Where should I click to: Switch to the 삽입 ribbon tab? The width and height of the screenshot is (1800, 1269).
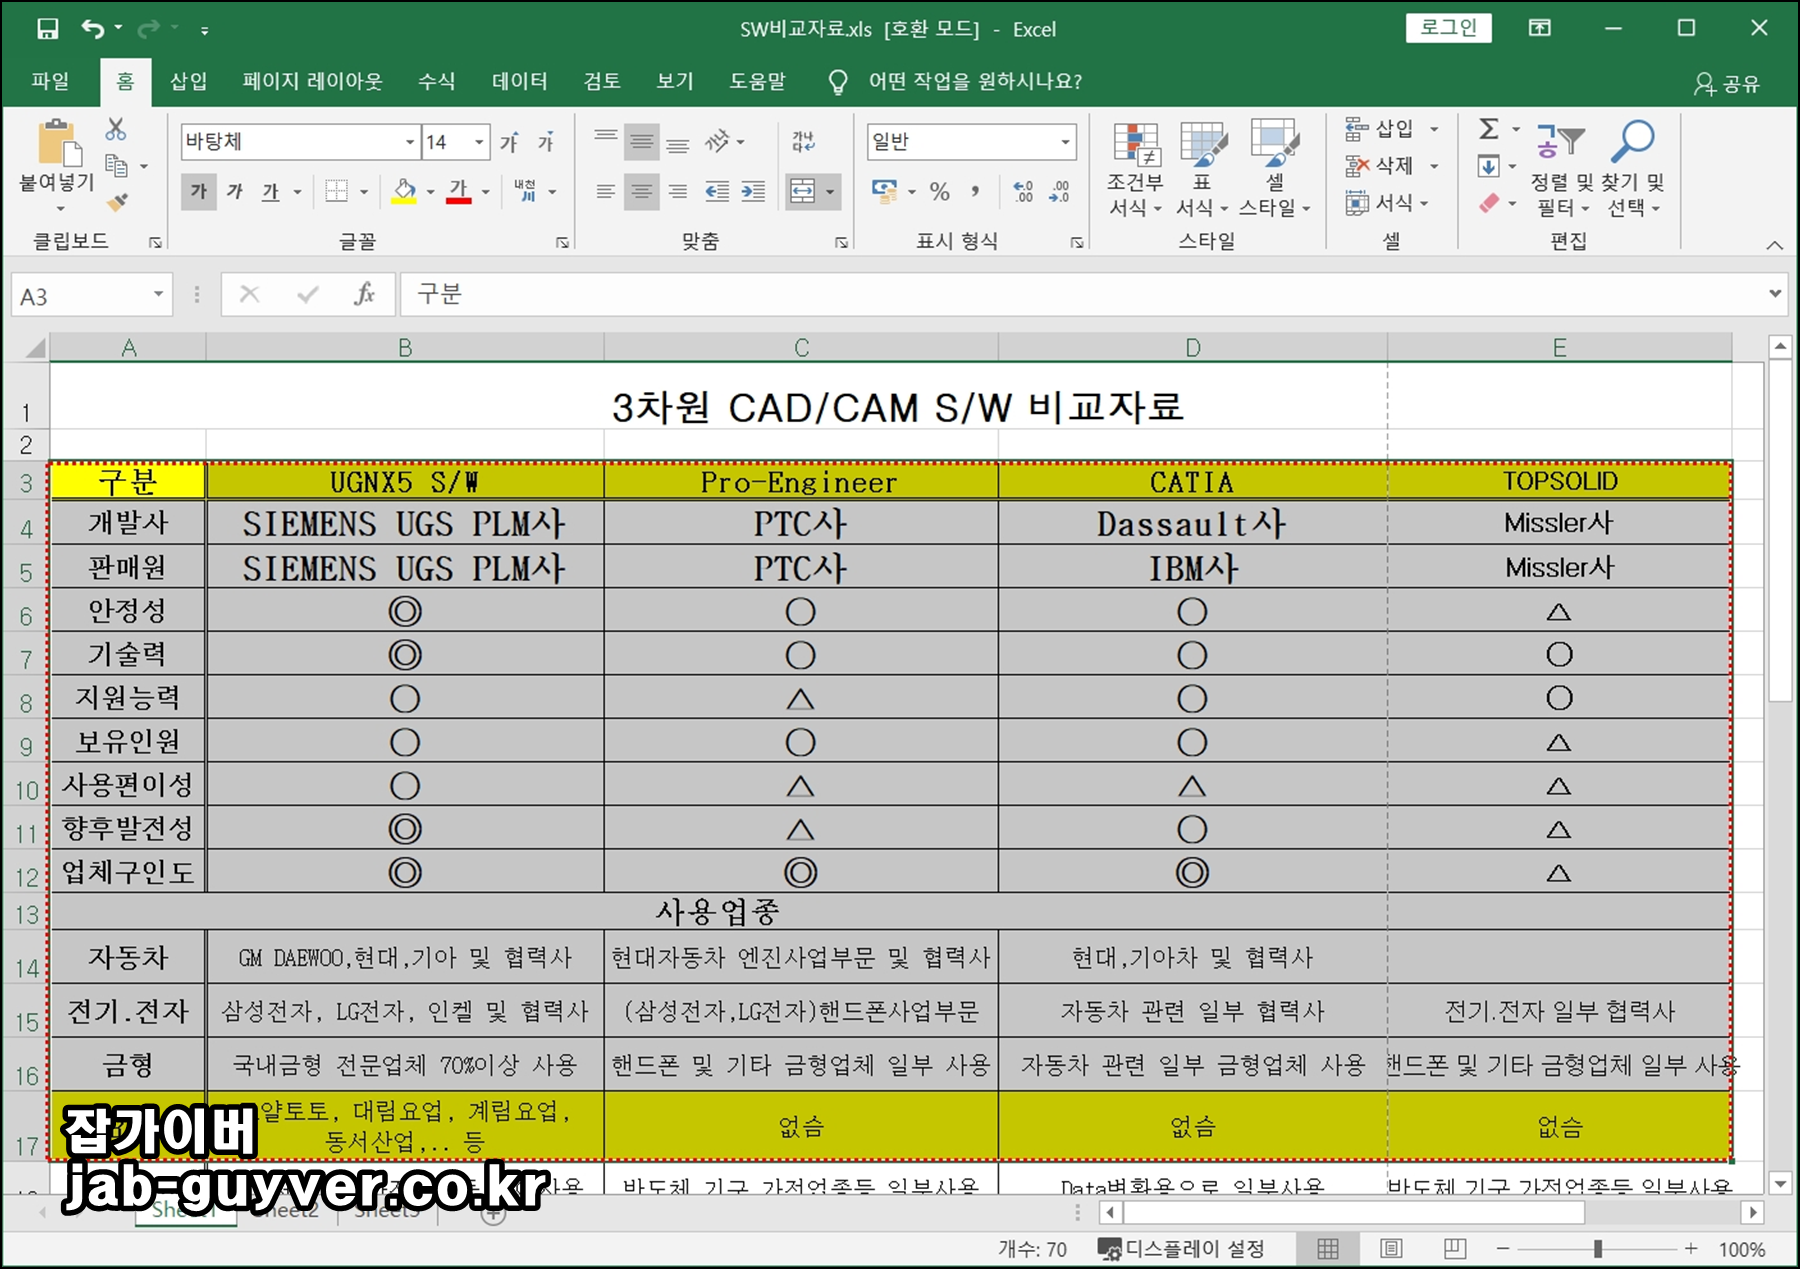tap(188, 81)
